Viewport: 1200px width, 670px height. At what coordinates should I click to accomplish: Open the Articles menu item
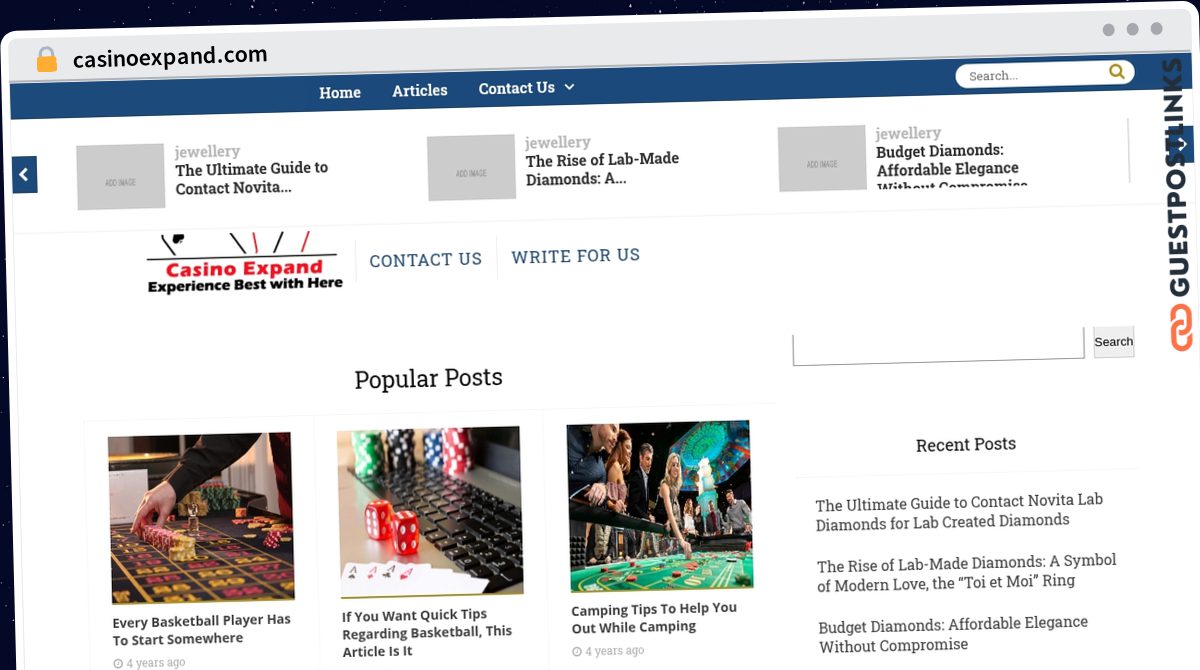coord(420,90)
